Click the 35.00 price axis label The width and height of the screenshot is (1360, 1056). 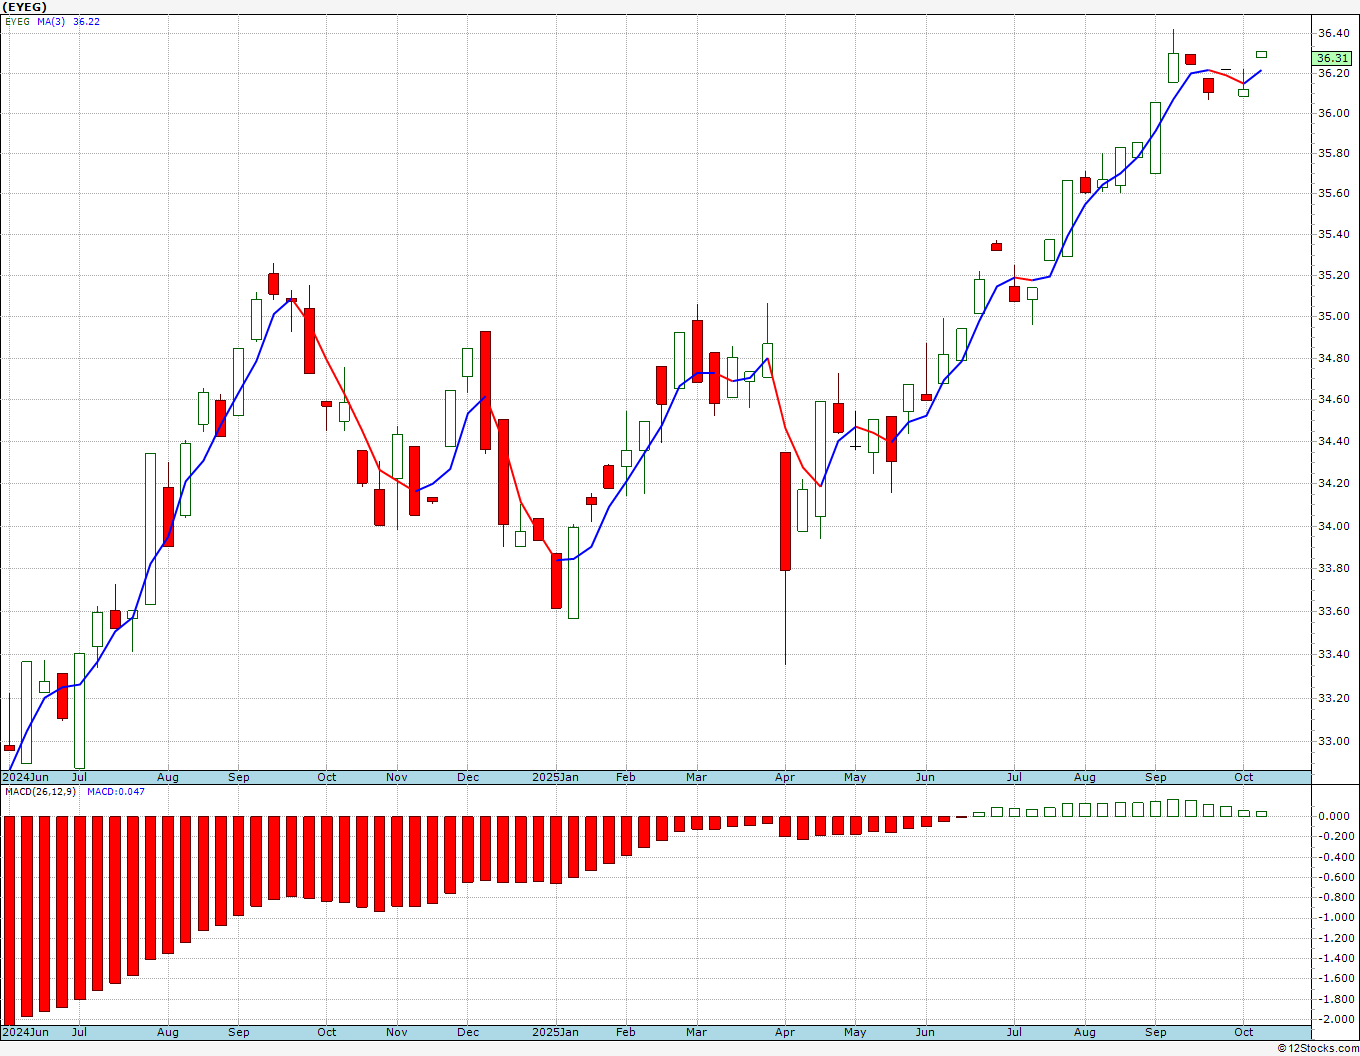(x=1332, y=316)
